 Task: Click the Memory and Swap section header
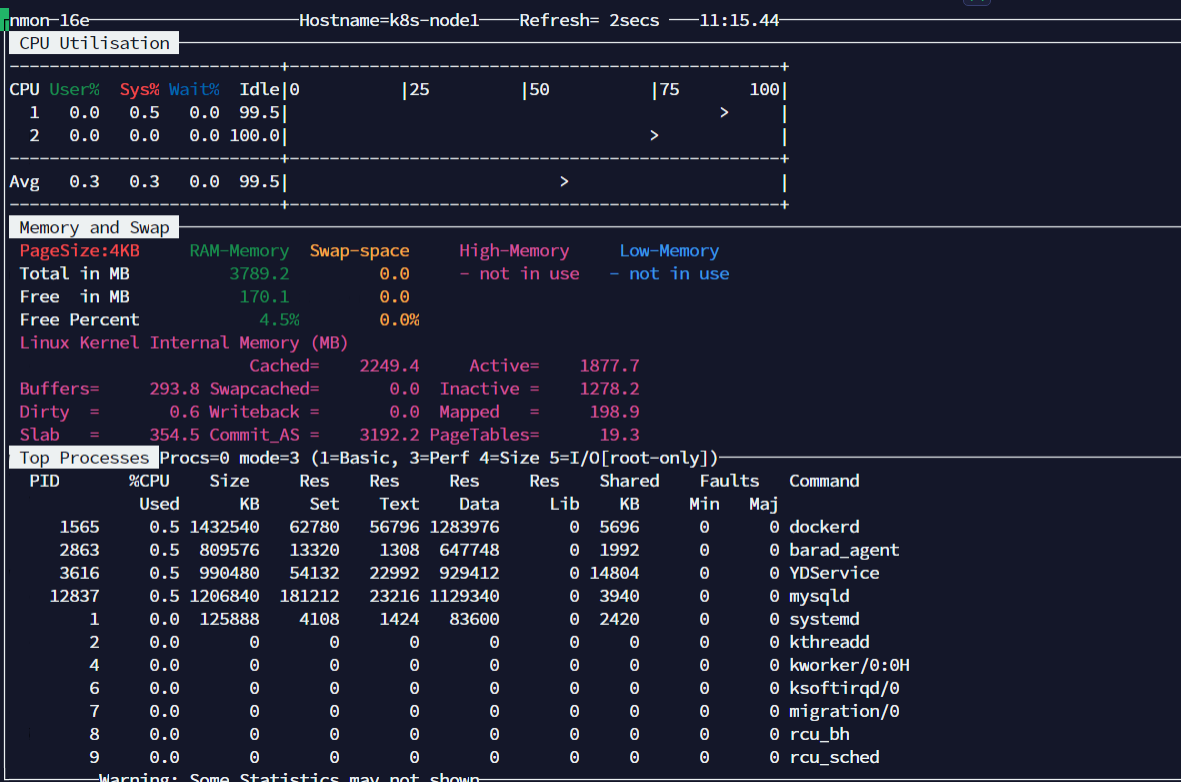click(x=94, y=228)
